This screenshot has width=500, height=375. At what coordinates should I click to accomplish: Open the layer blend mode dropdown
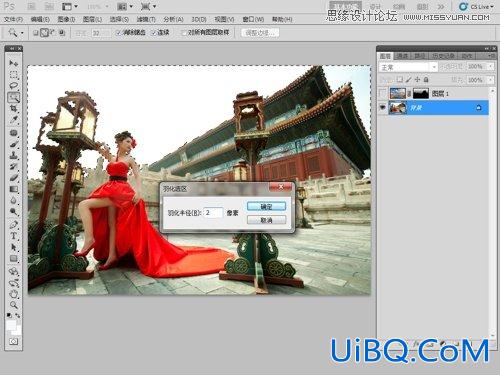(408, 67)
